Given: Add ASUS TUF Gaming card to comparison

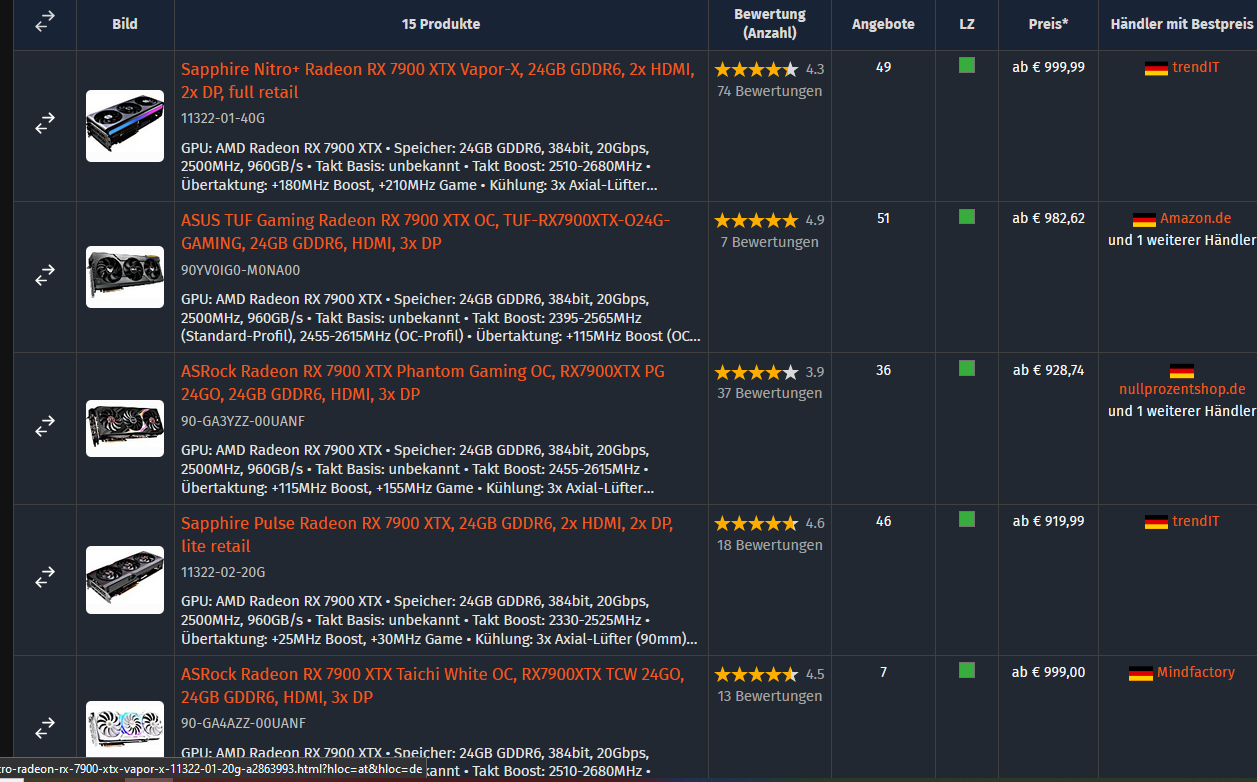Looking at the screenshot, I should point(45,276).
